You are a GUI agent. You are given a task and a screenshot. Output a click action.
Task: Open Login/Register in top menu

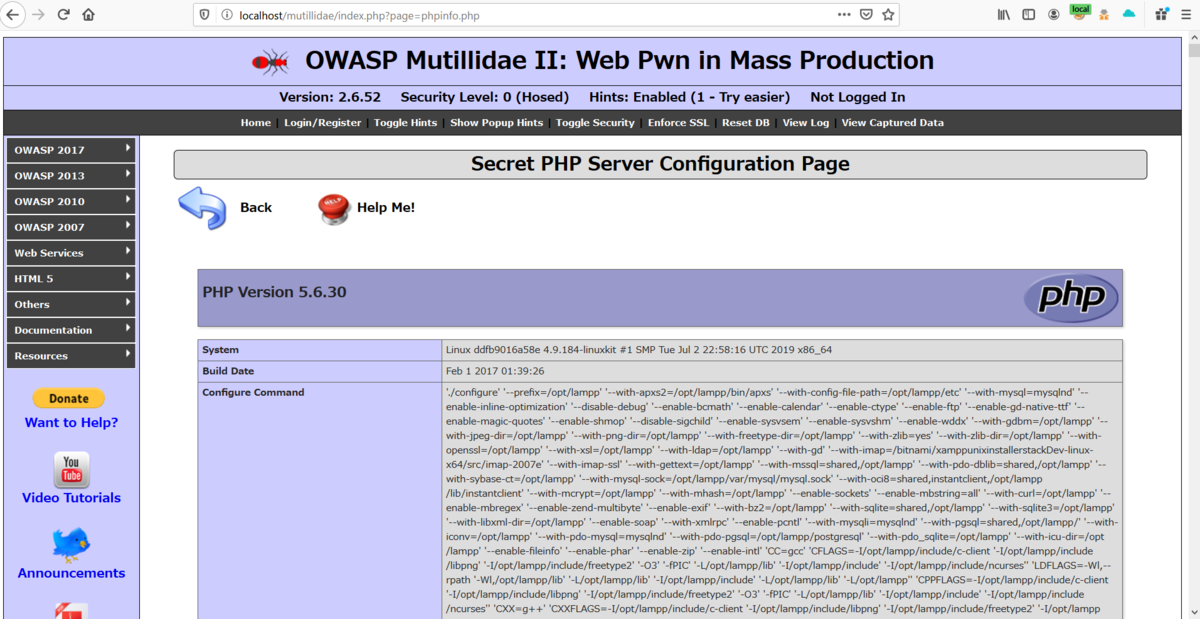[323, 123]
